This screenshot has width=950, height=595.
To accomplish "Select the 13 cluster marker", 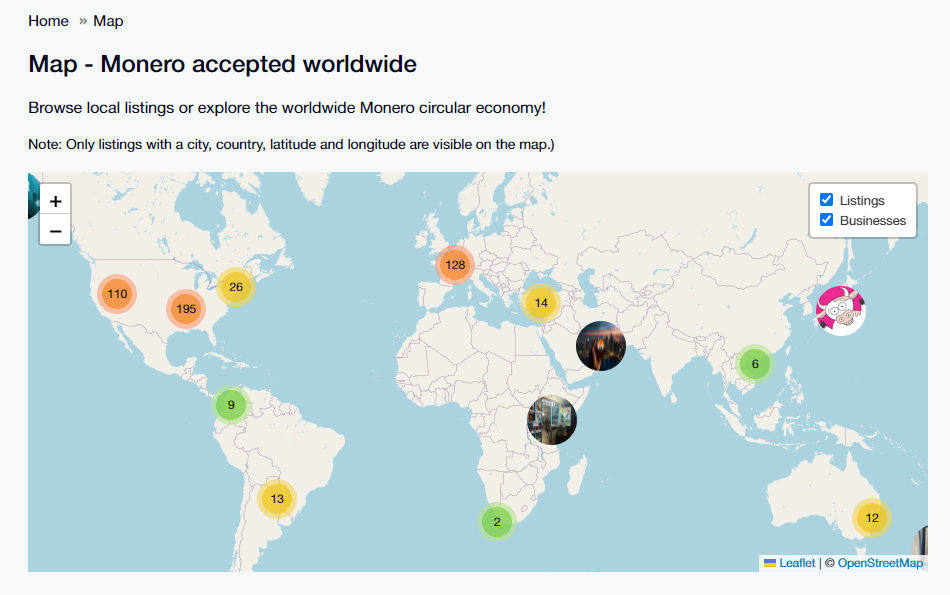I will [x=277, y=499].
